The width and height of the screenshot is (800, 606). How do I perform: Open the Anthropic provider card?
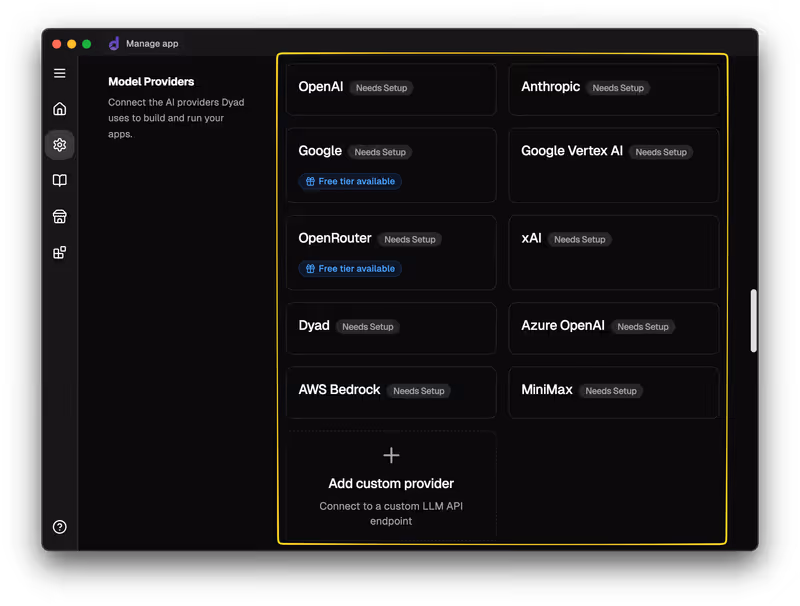pos(614,89)
